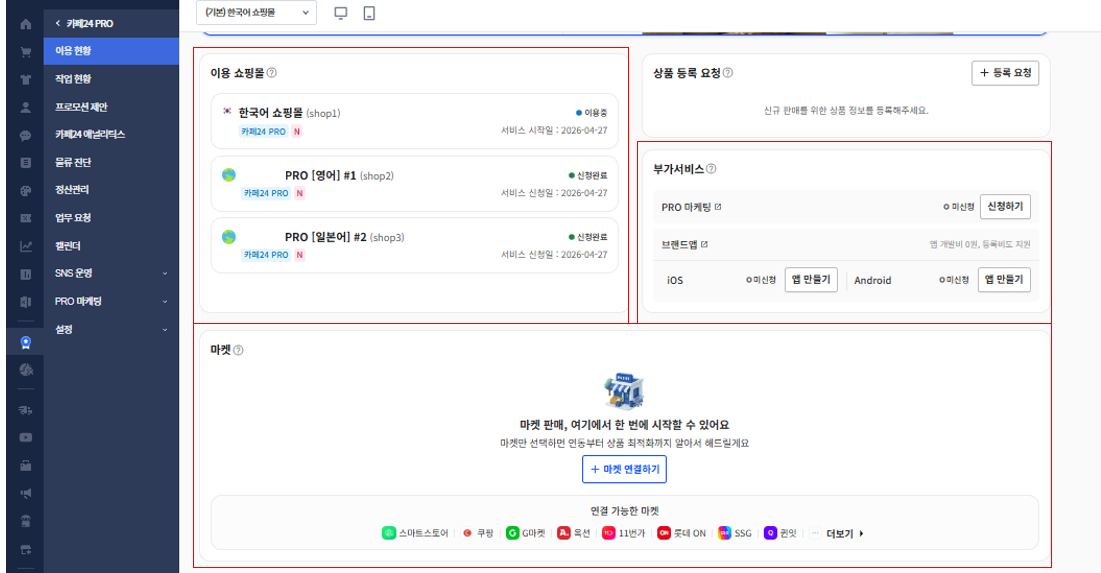Switch to desktop monitor preview icon
The image size is (1101, 573).
coord(341,13)
